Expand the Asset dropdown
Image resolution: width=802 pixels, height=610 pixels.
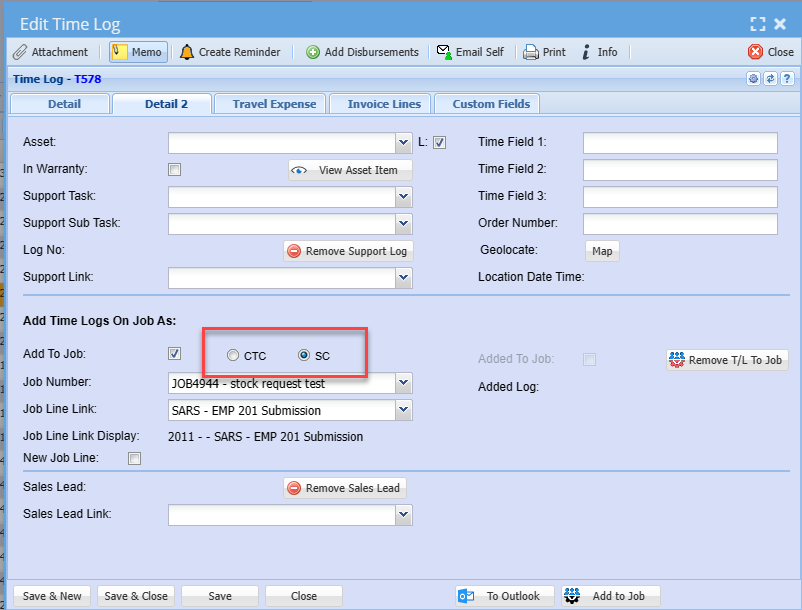click(x=403, y=143)
